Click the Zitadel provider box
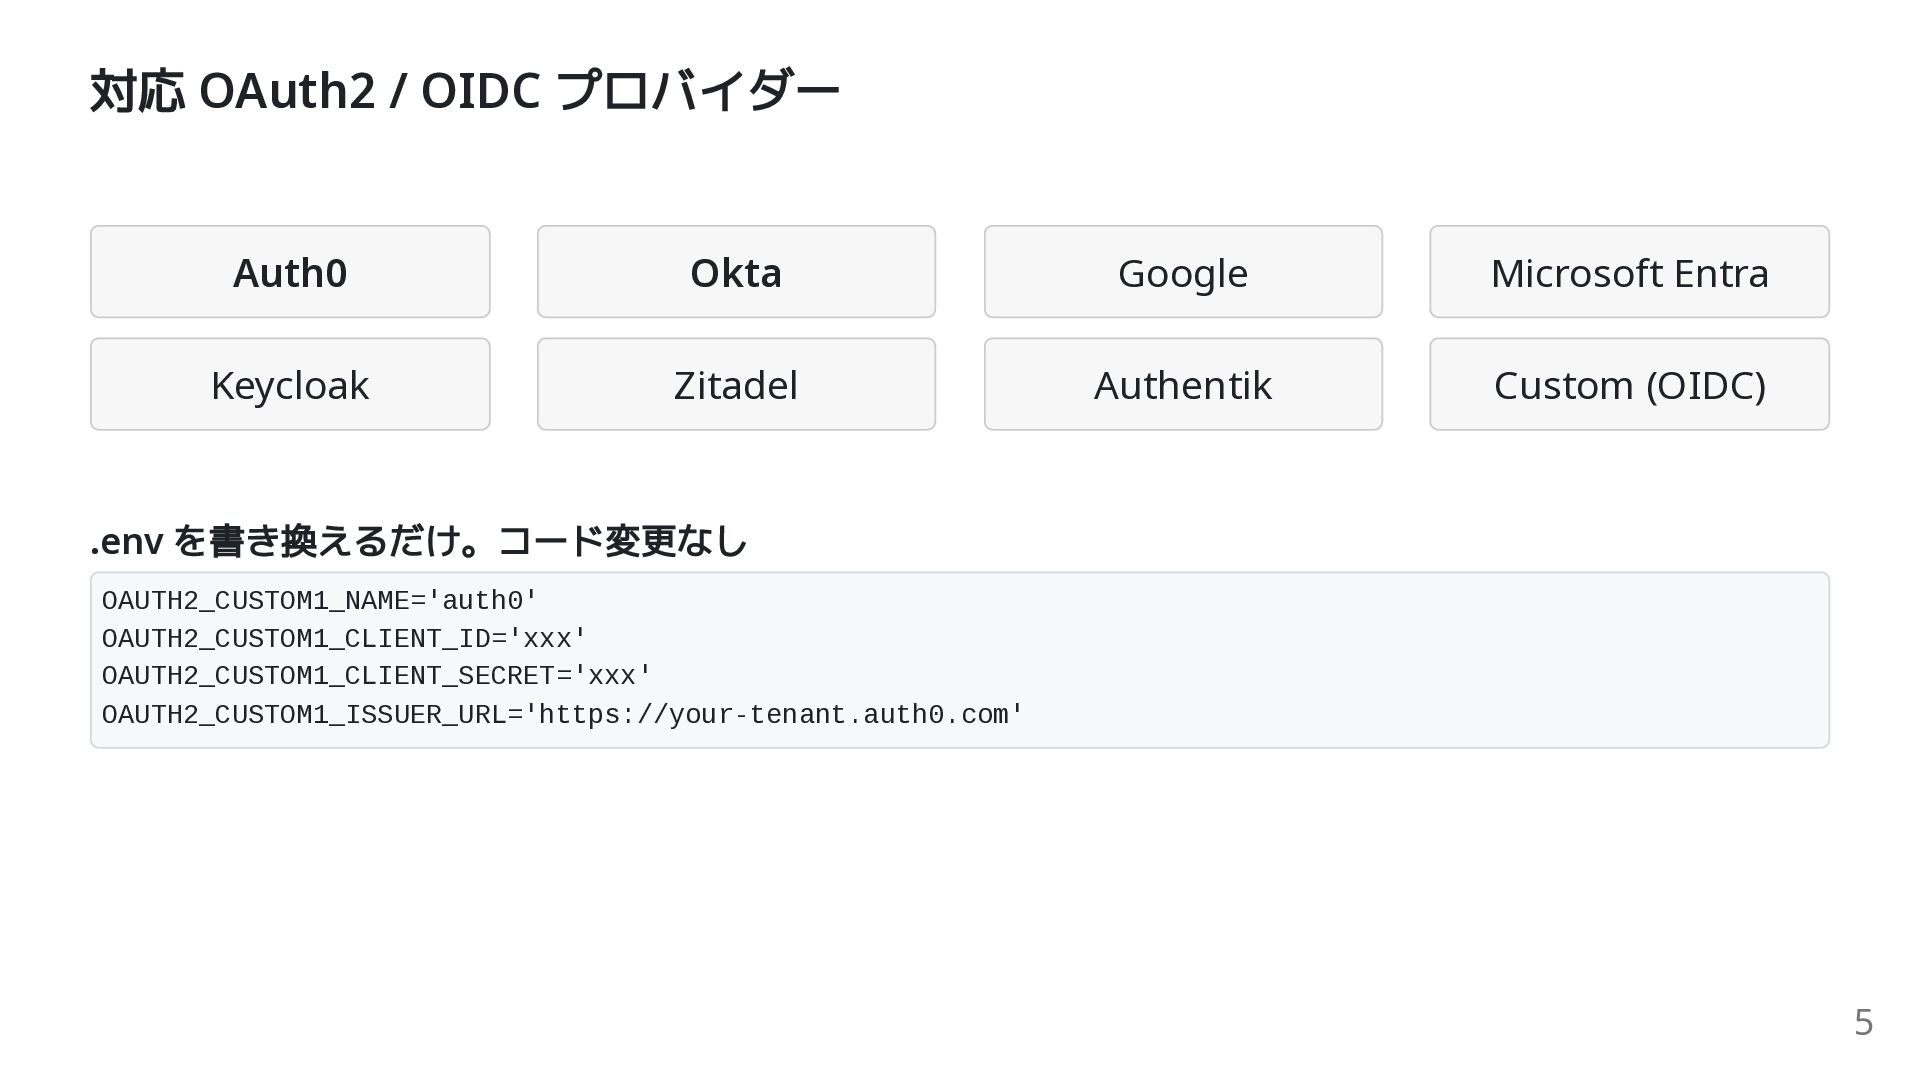The width and height of the screenshot is (1920, 1080). [736, 384]
